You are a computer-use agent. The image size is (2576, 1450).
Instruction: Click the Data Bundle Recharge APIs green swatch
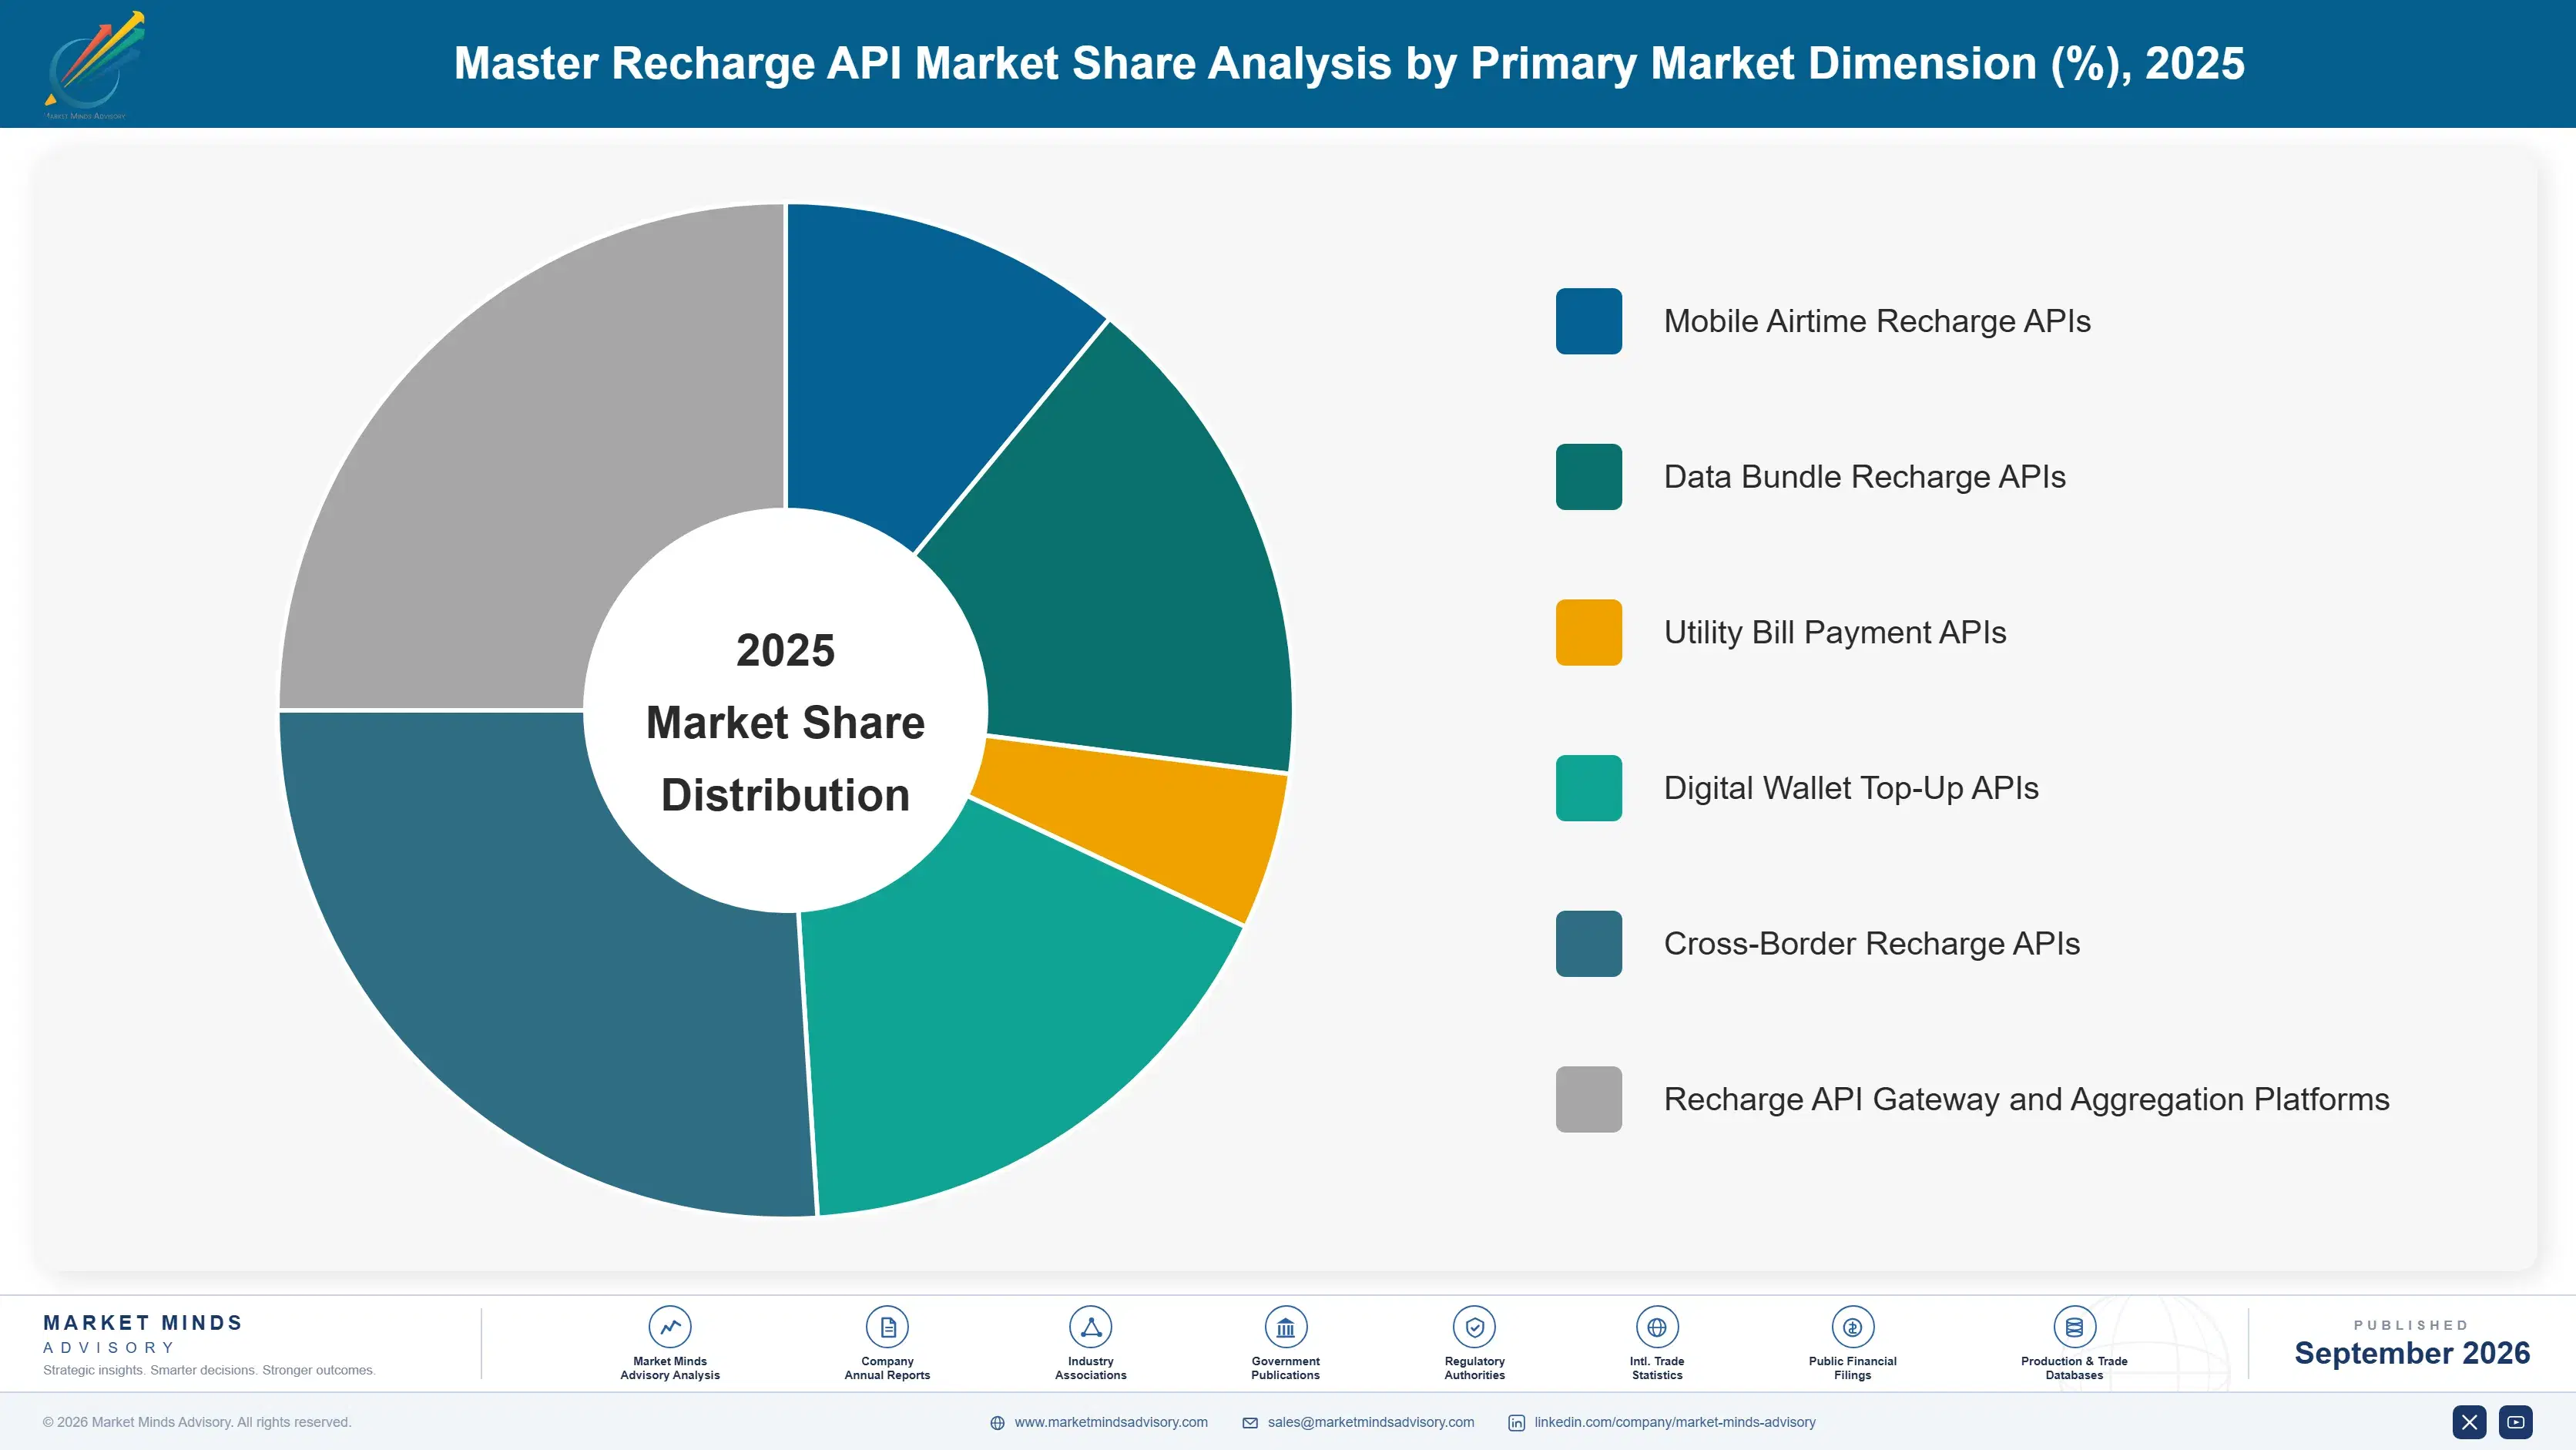tap(1588, 477)
